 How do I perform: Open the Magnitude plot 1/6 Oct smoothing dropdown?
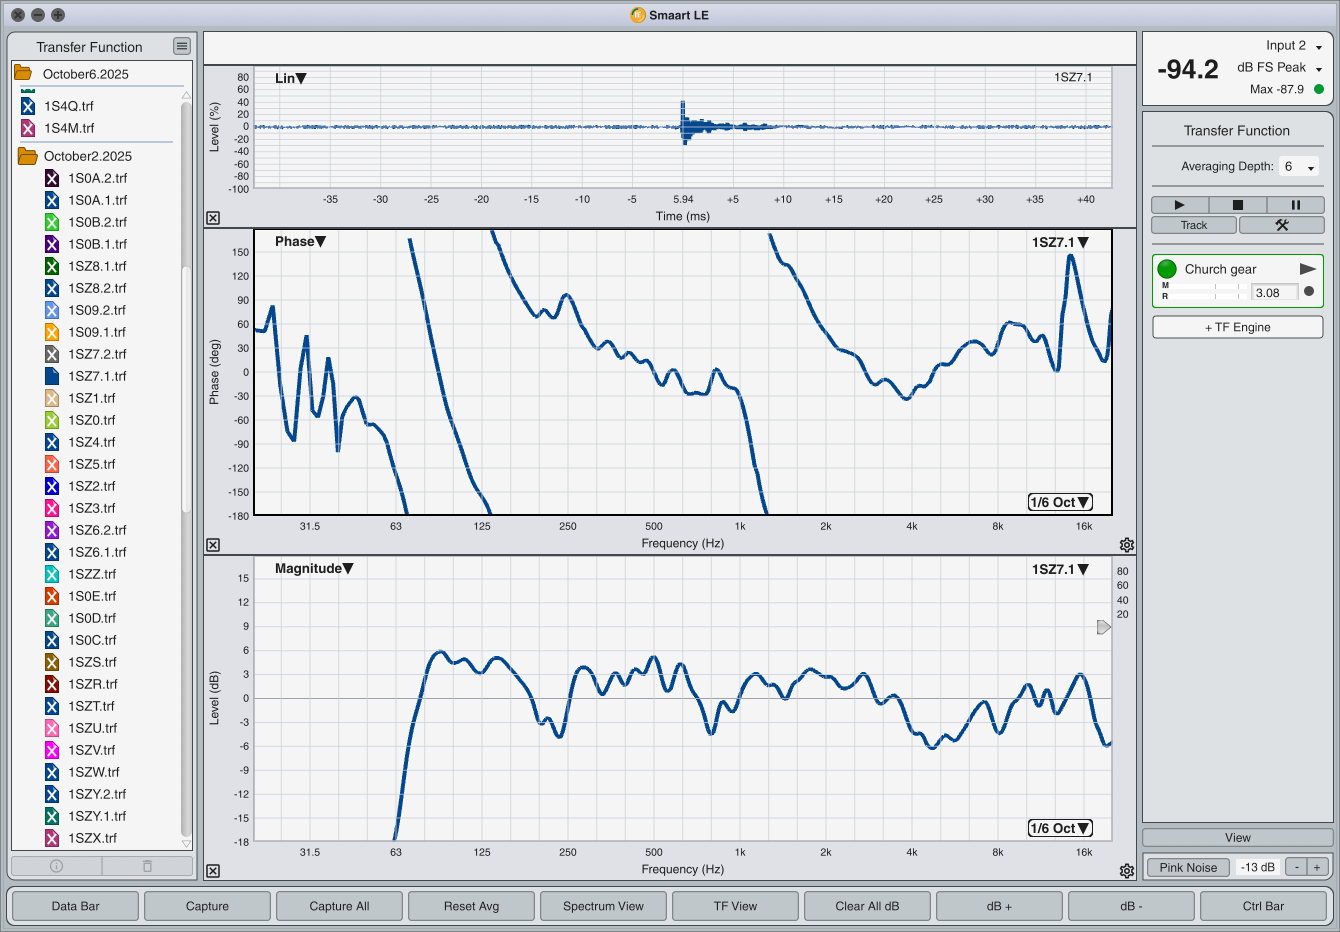(1060, 828)
